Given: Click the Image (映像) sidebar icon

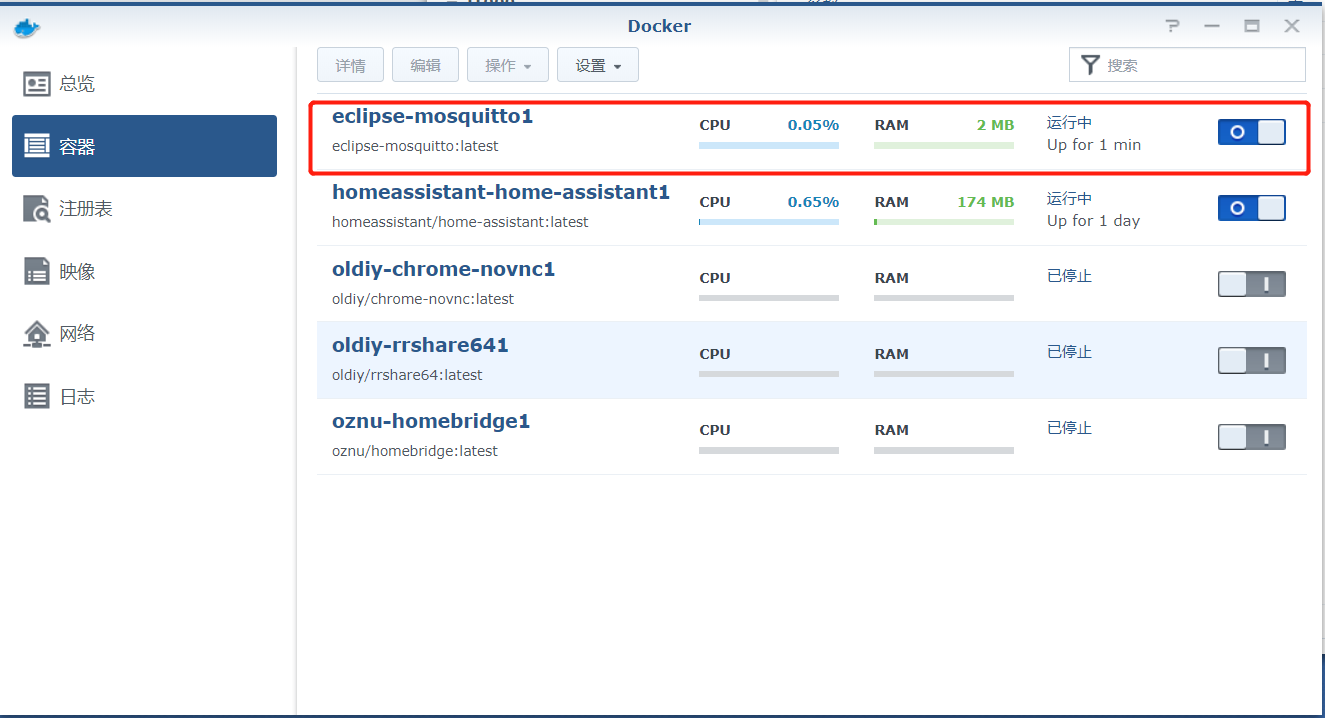Looking at the screenshot, I should coord(37,271).
